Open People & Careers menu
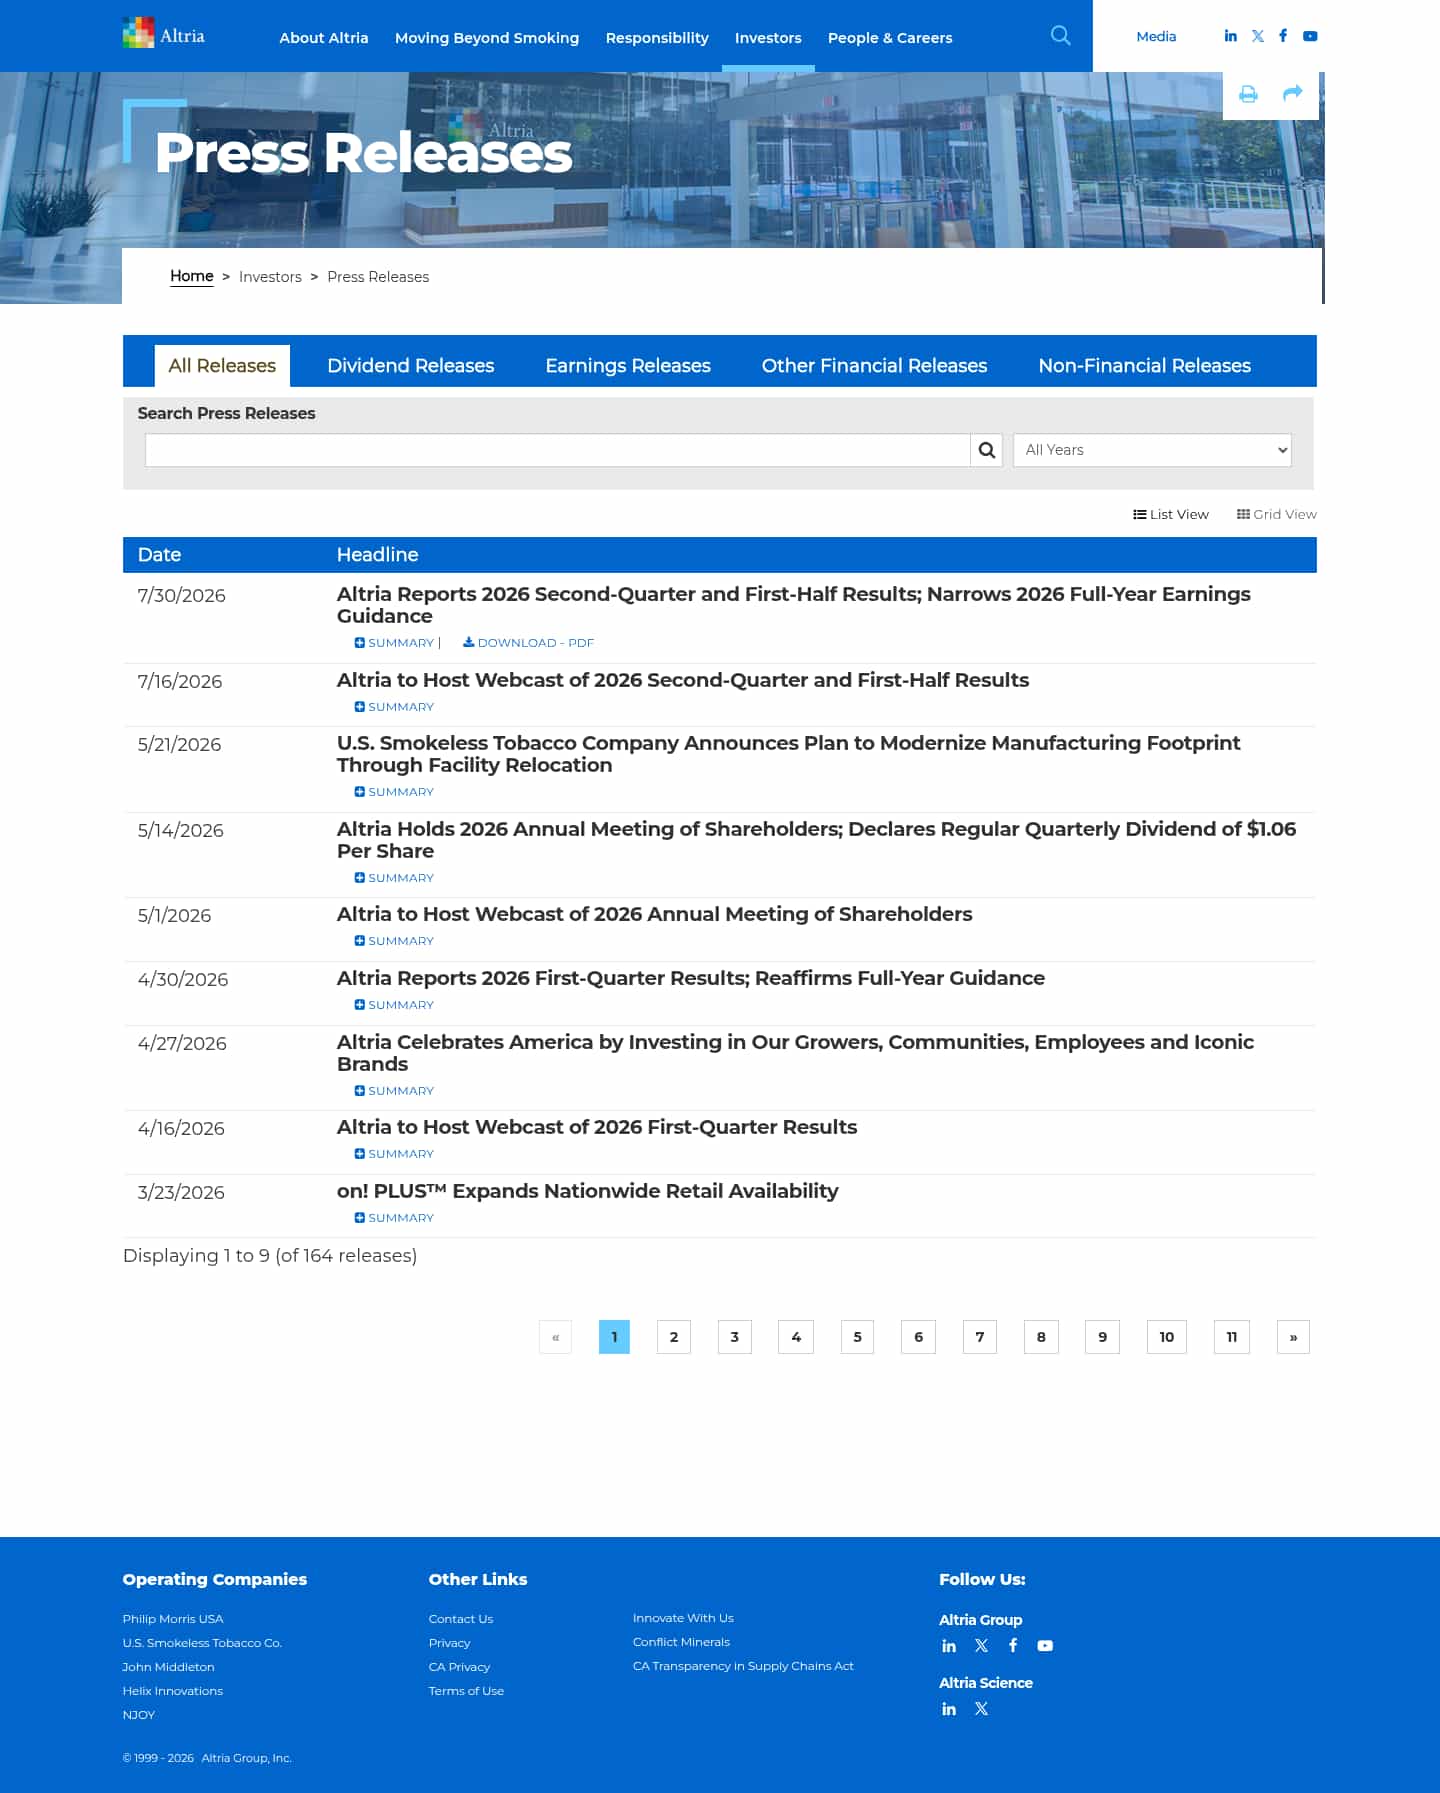This screenshot has height=1793, width=1440. (890, 38)
